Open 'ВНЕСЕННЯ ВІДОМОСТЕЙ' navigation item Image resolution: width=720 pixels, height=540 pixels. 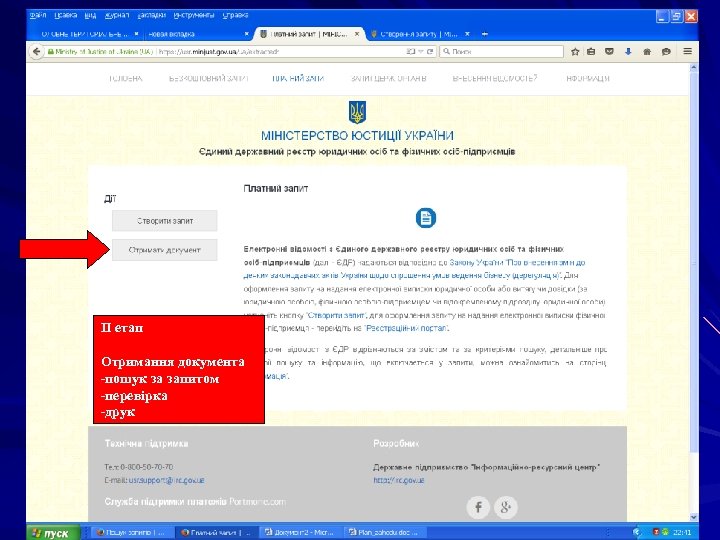(x=495, y=79)
